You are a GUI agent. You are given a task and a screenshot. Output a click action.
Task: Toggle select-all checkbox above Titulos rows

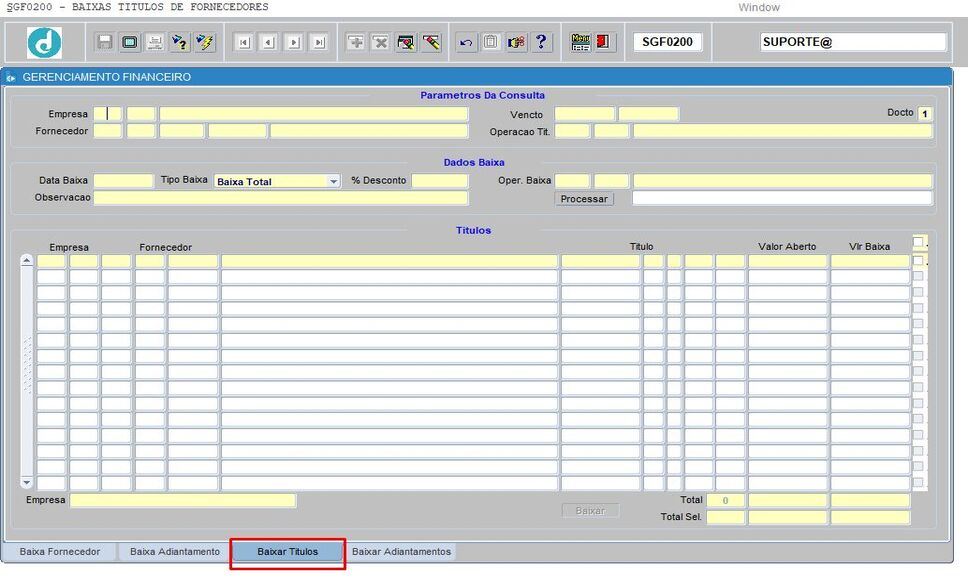click(918, 241)
